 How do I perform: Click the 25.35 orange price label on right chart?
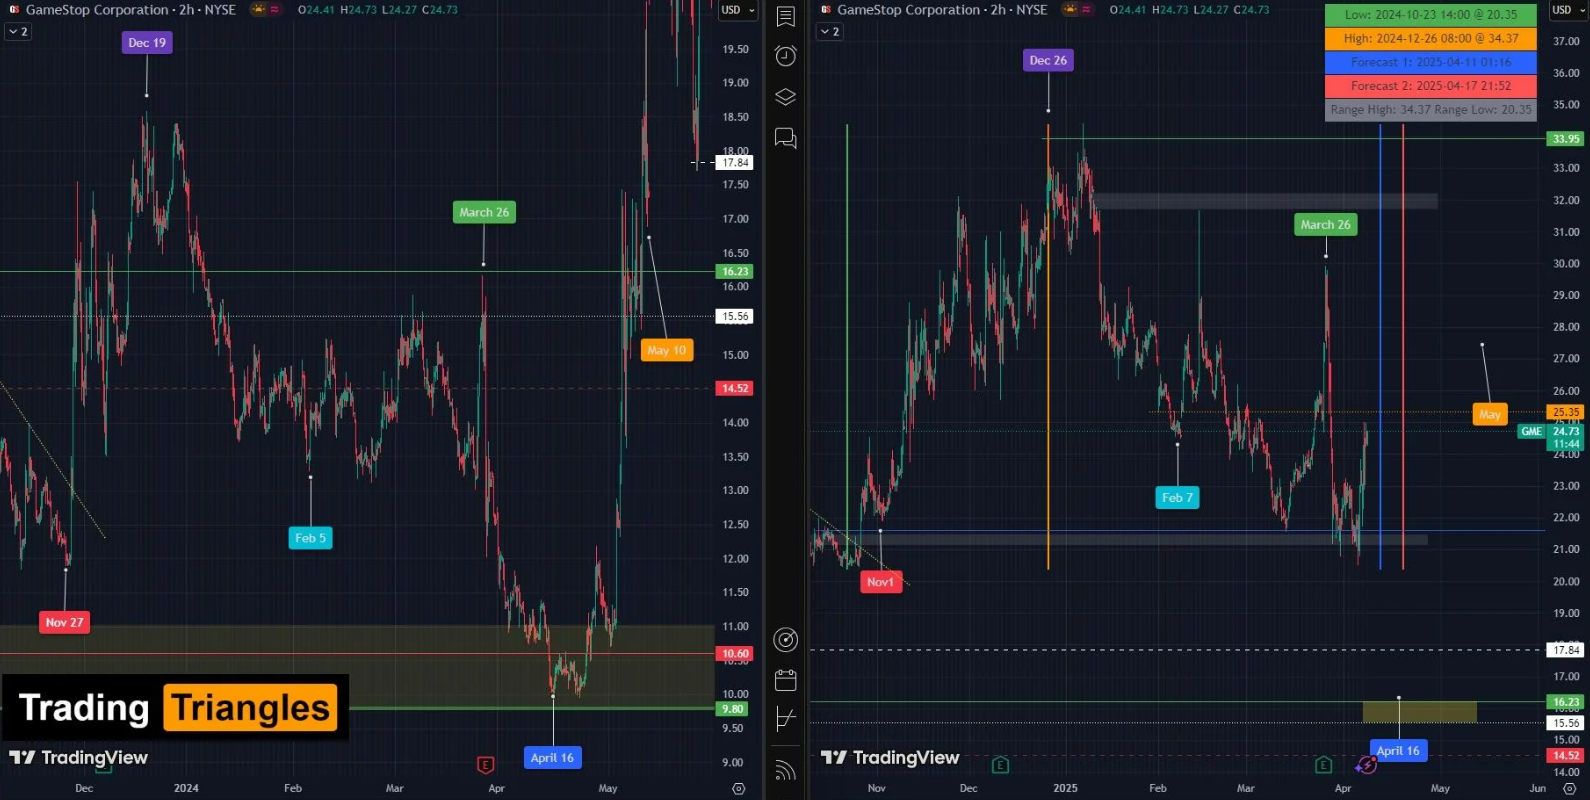(x=1565, y=412)
